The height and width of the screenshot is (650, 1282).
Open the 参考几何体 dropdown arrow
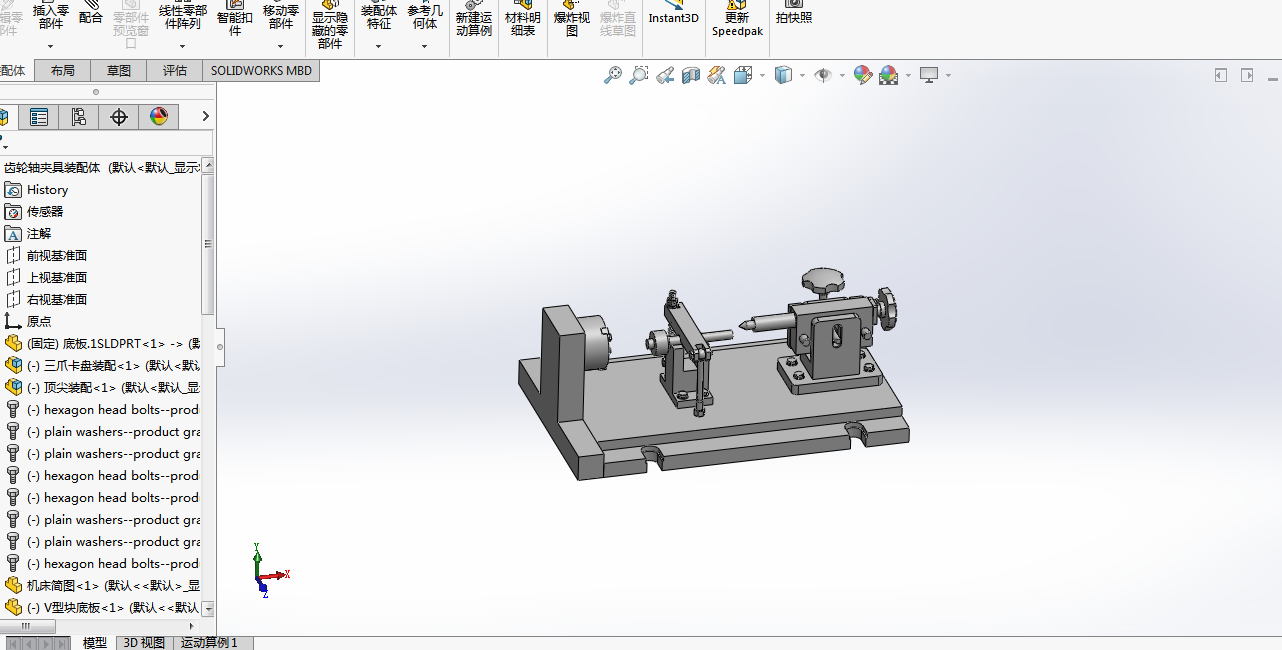(424, 46)
